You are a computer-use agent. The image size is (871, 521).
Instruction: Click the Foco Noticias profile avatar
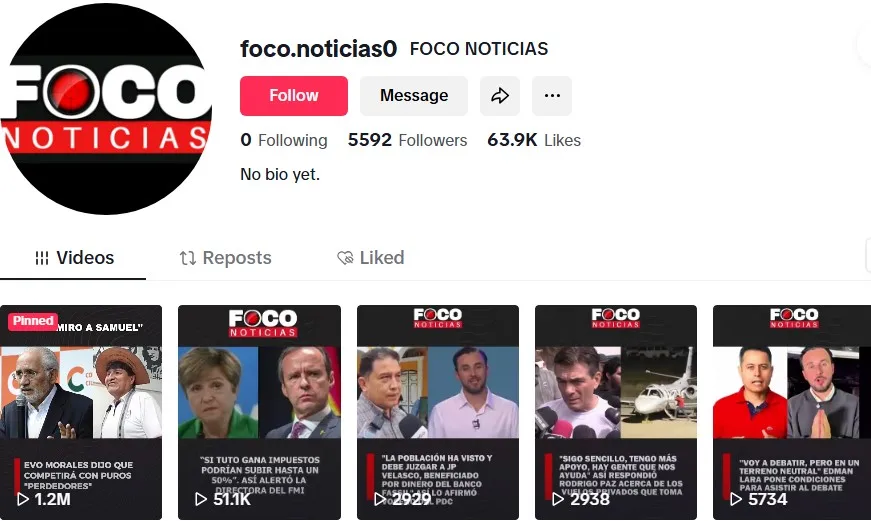pos(106,108)
